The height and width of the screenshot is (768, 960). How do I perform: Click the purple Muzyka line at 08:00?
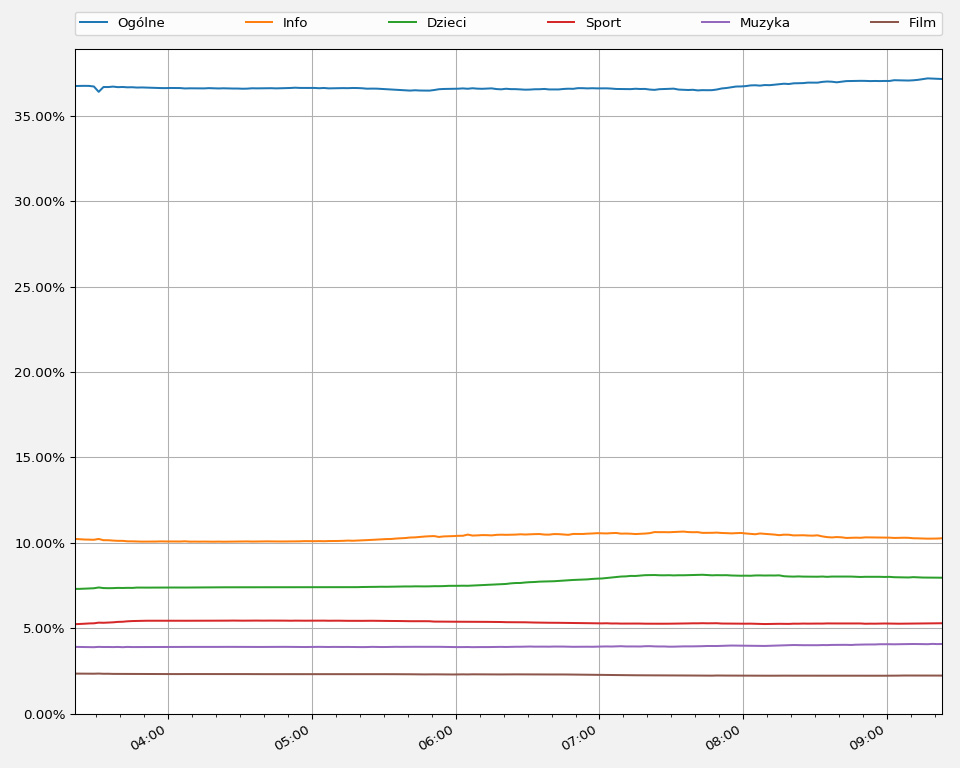click(x=743, y=646)
